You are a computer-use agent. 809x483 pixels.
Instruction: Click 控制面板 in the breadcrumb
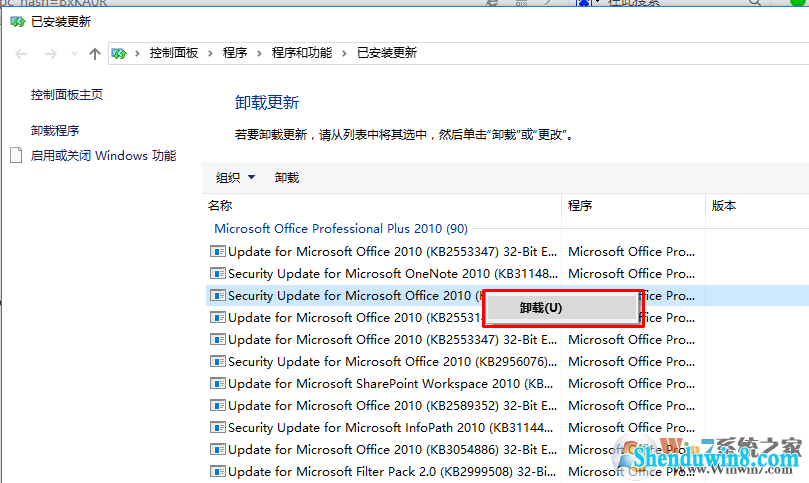coord(174,53)
